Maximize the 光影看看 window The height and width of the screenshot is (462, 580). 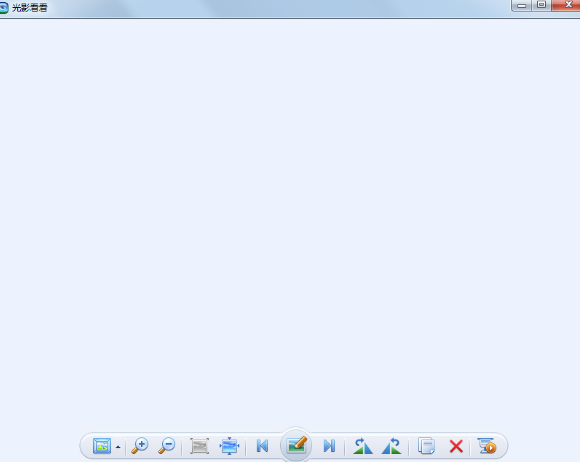[542, 5]
